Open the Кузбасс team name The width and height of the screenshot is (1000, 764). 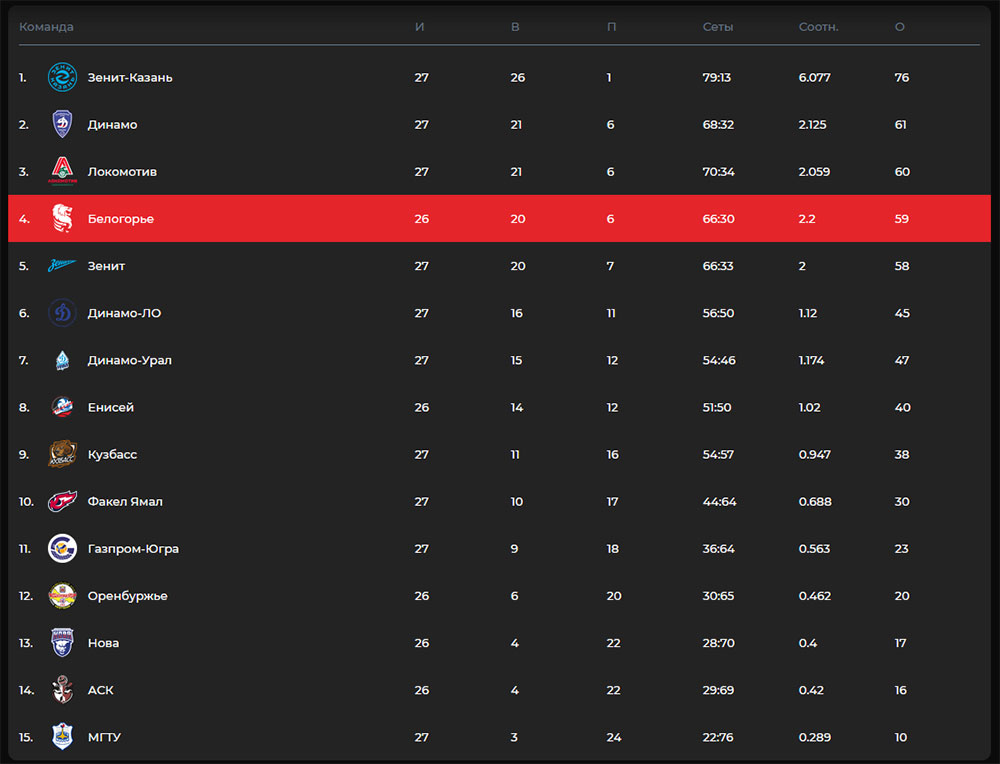click(x=112, y=454)
